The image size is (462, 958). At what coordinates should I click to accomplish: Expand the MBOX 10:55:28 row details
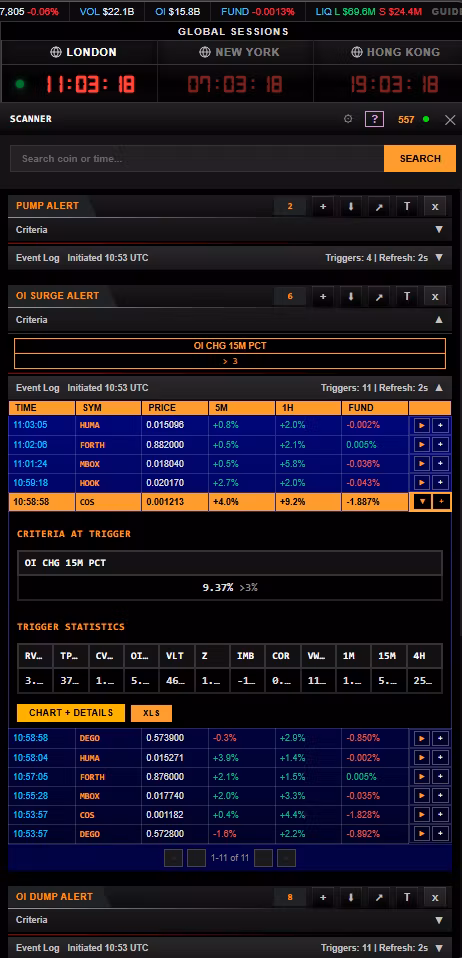coord(422,795)
